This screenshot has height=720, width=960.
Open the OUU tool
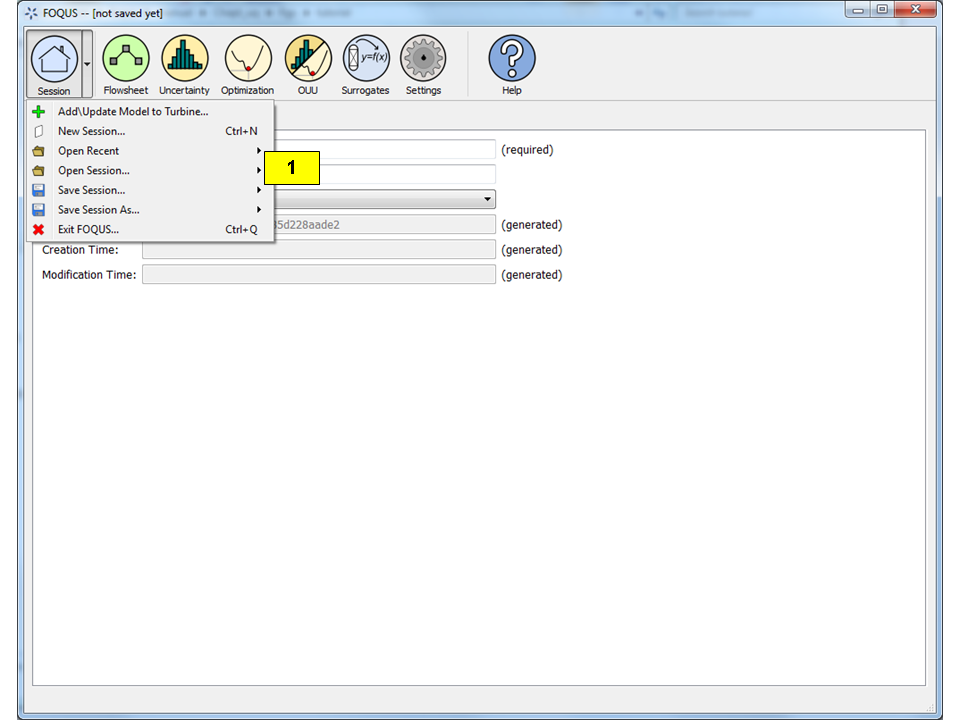[x=307, y=59]
